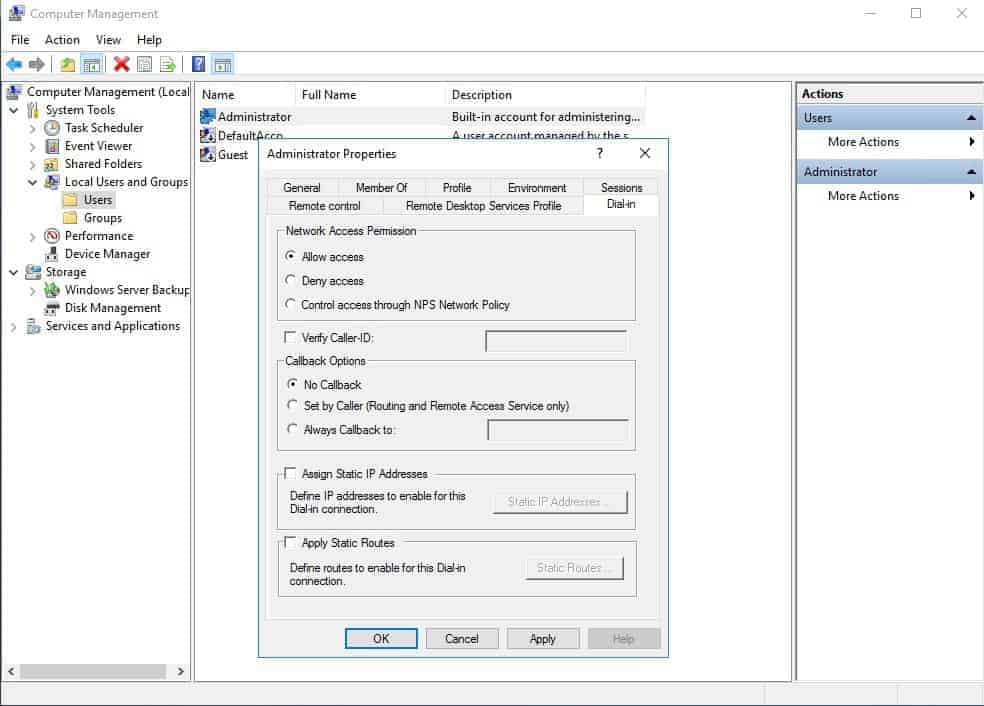Click the Forward arrow toolbar icon
This screenshot has height=706, width=984.
click(x=37, y=64)
